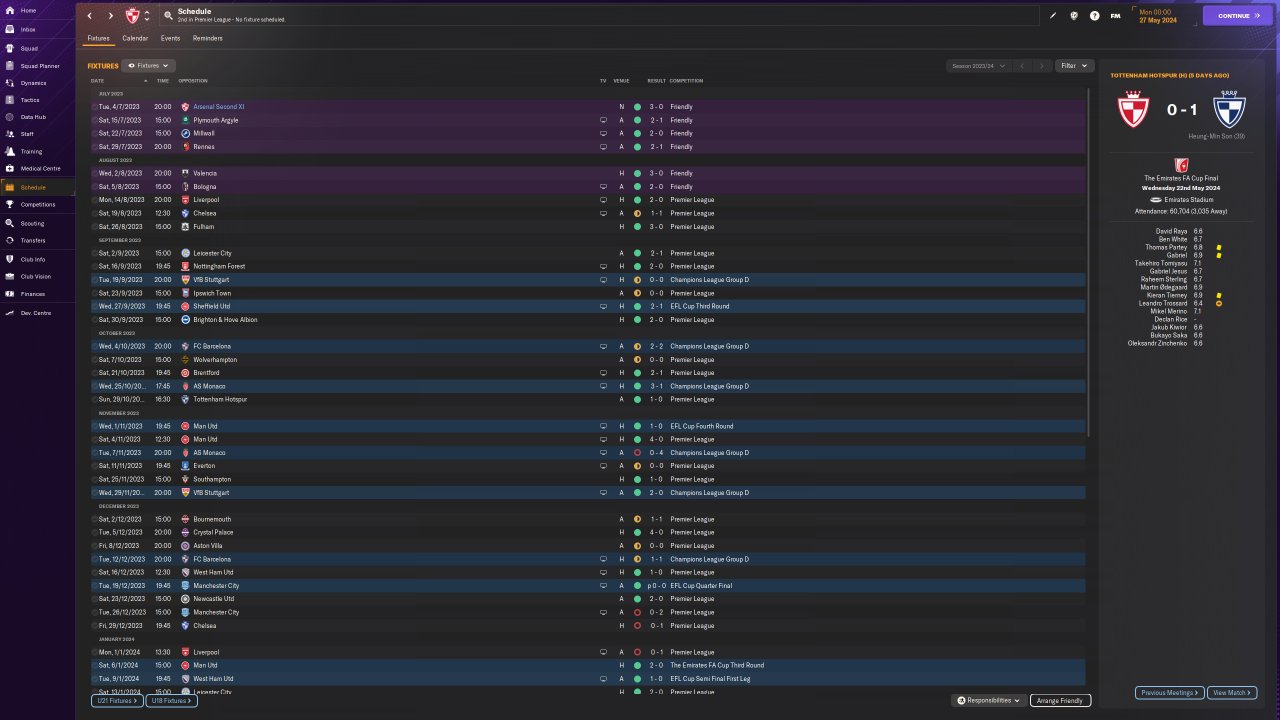The image size is (1280, 720).
Task: Toggle the marker for Nottingham Forest fixture
Action: point(95,267)
